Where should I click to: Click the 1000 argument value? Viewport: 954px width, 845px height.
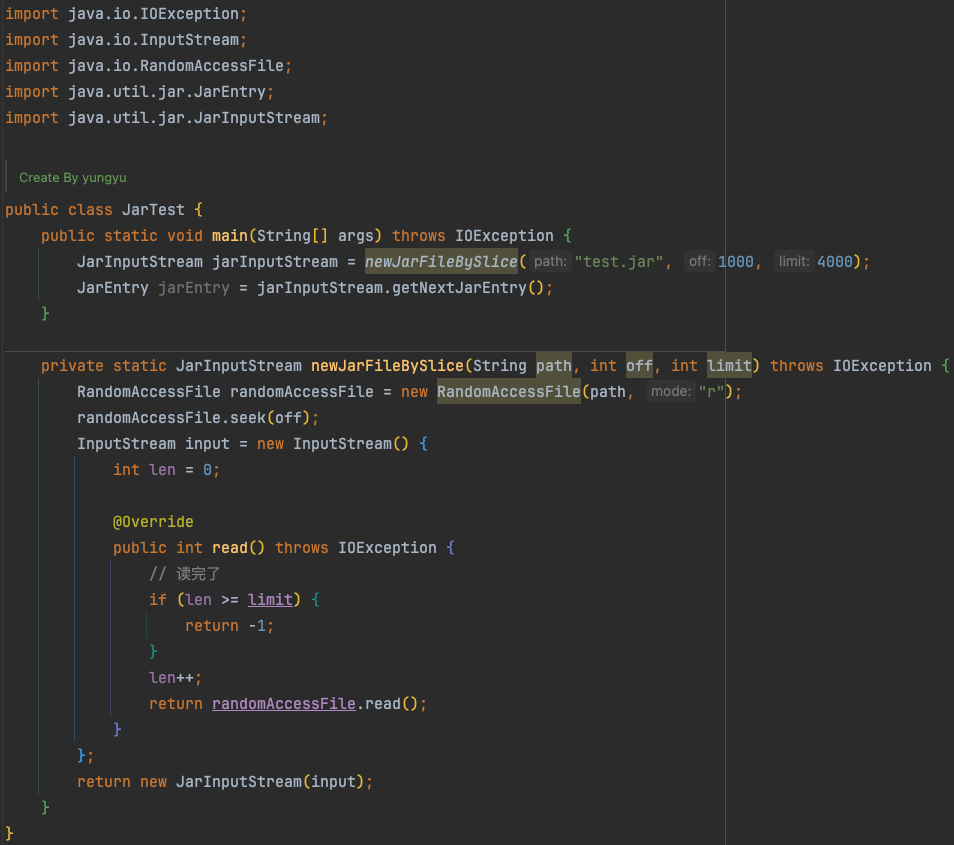(736, 262)
